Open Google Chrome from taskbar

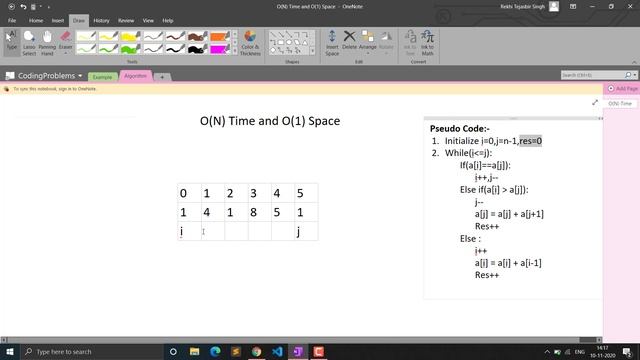[x=256, y=351]
